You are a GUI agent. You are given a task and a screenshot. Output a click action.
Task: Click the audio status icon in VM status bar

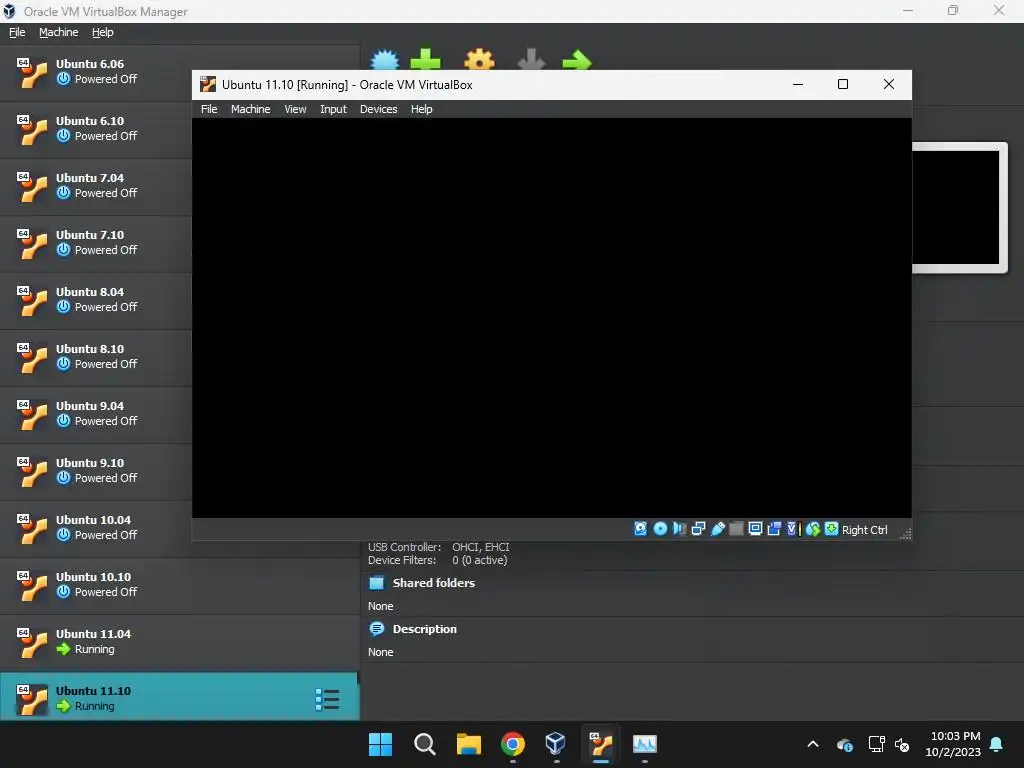click(679, 529)
